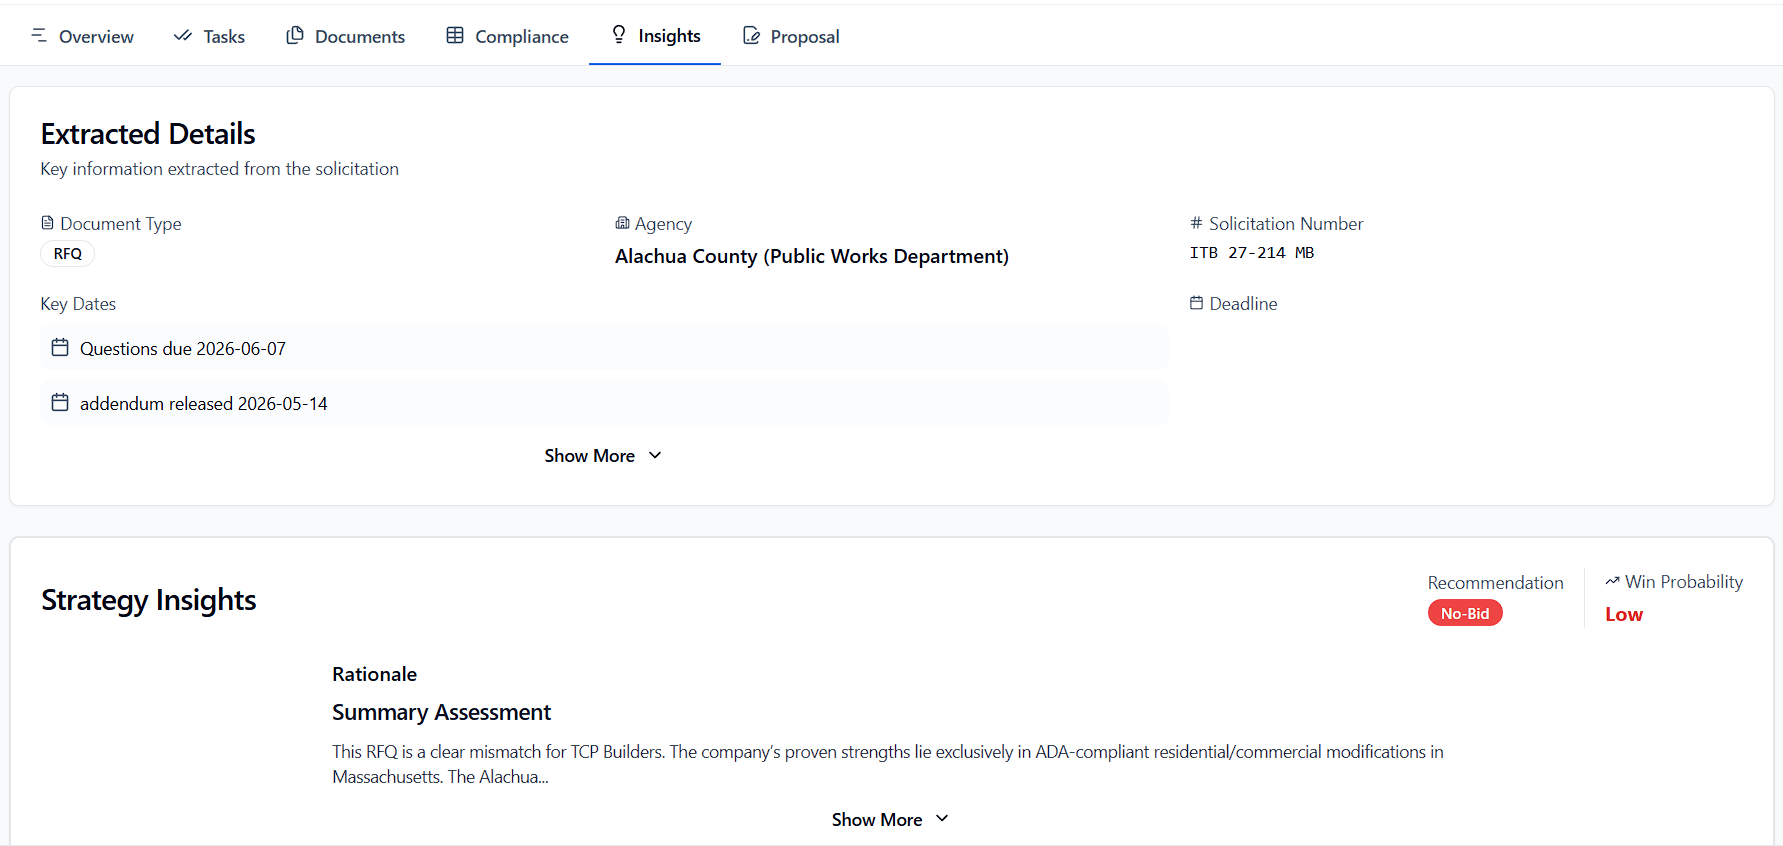The width and height of the screenshot is (1783, 846).
Task: Open the Compliance tab
Action: [507, 36]
